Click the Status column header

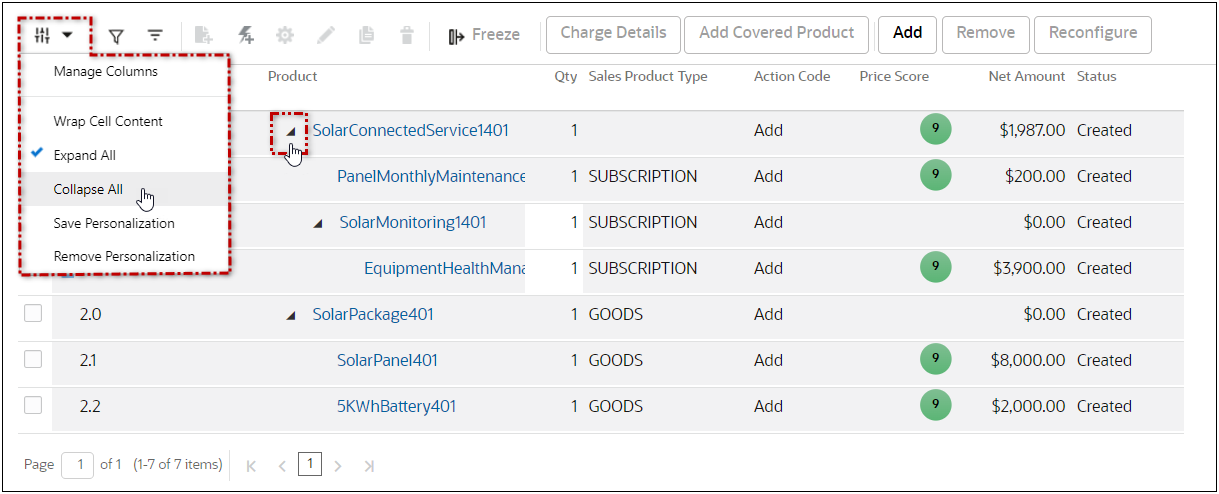point(1097,76)
